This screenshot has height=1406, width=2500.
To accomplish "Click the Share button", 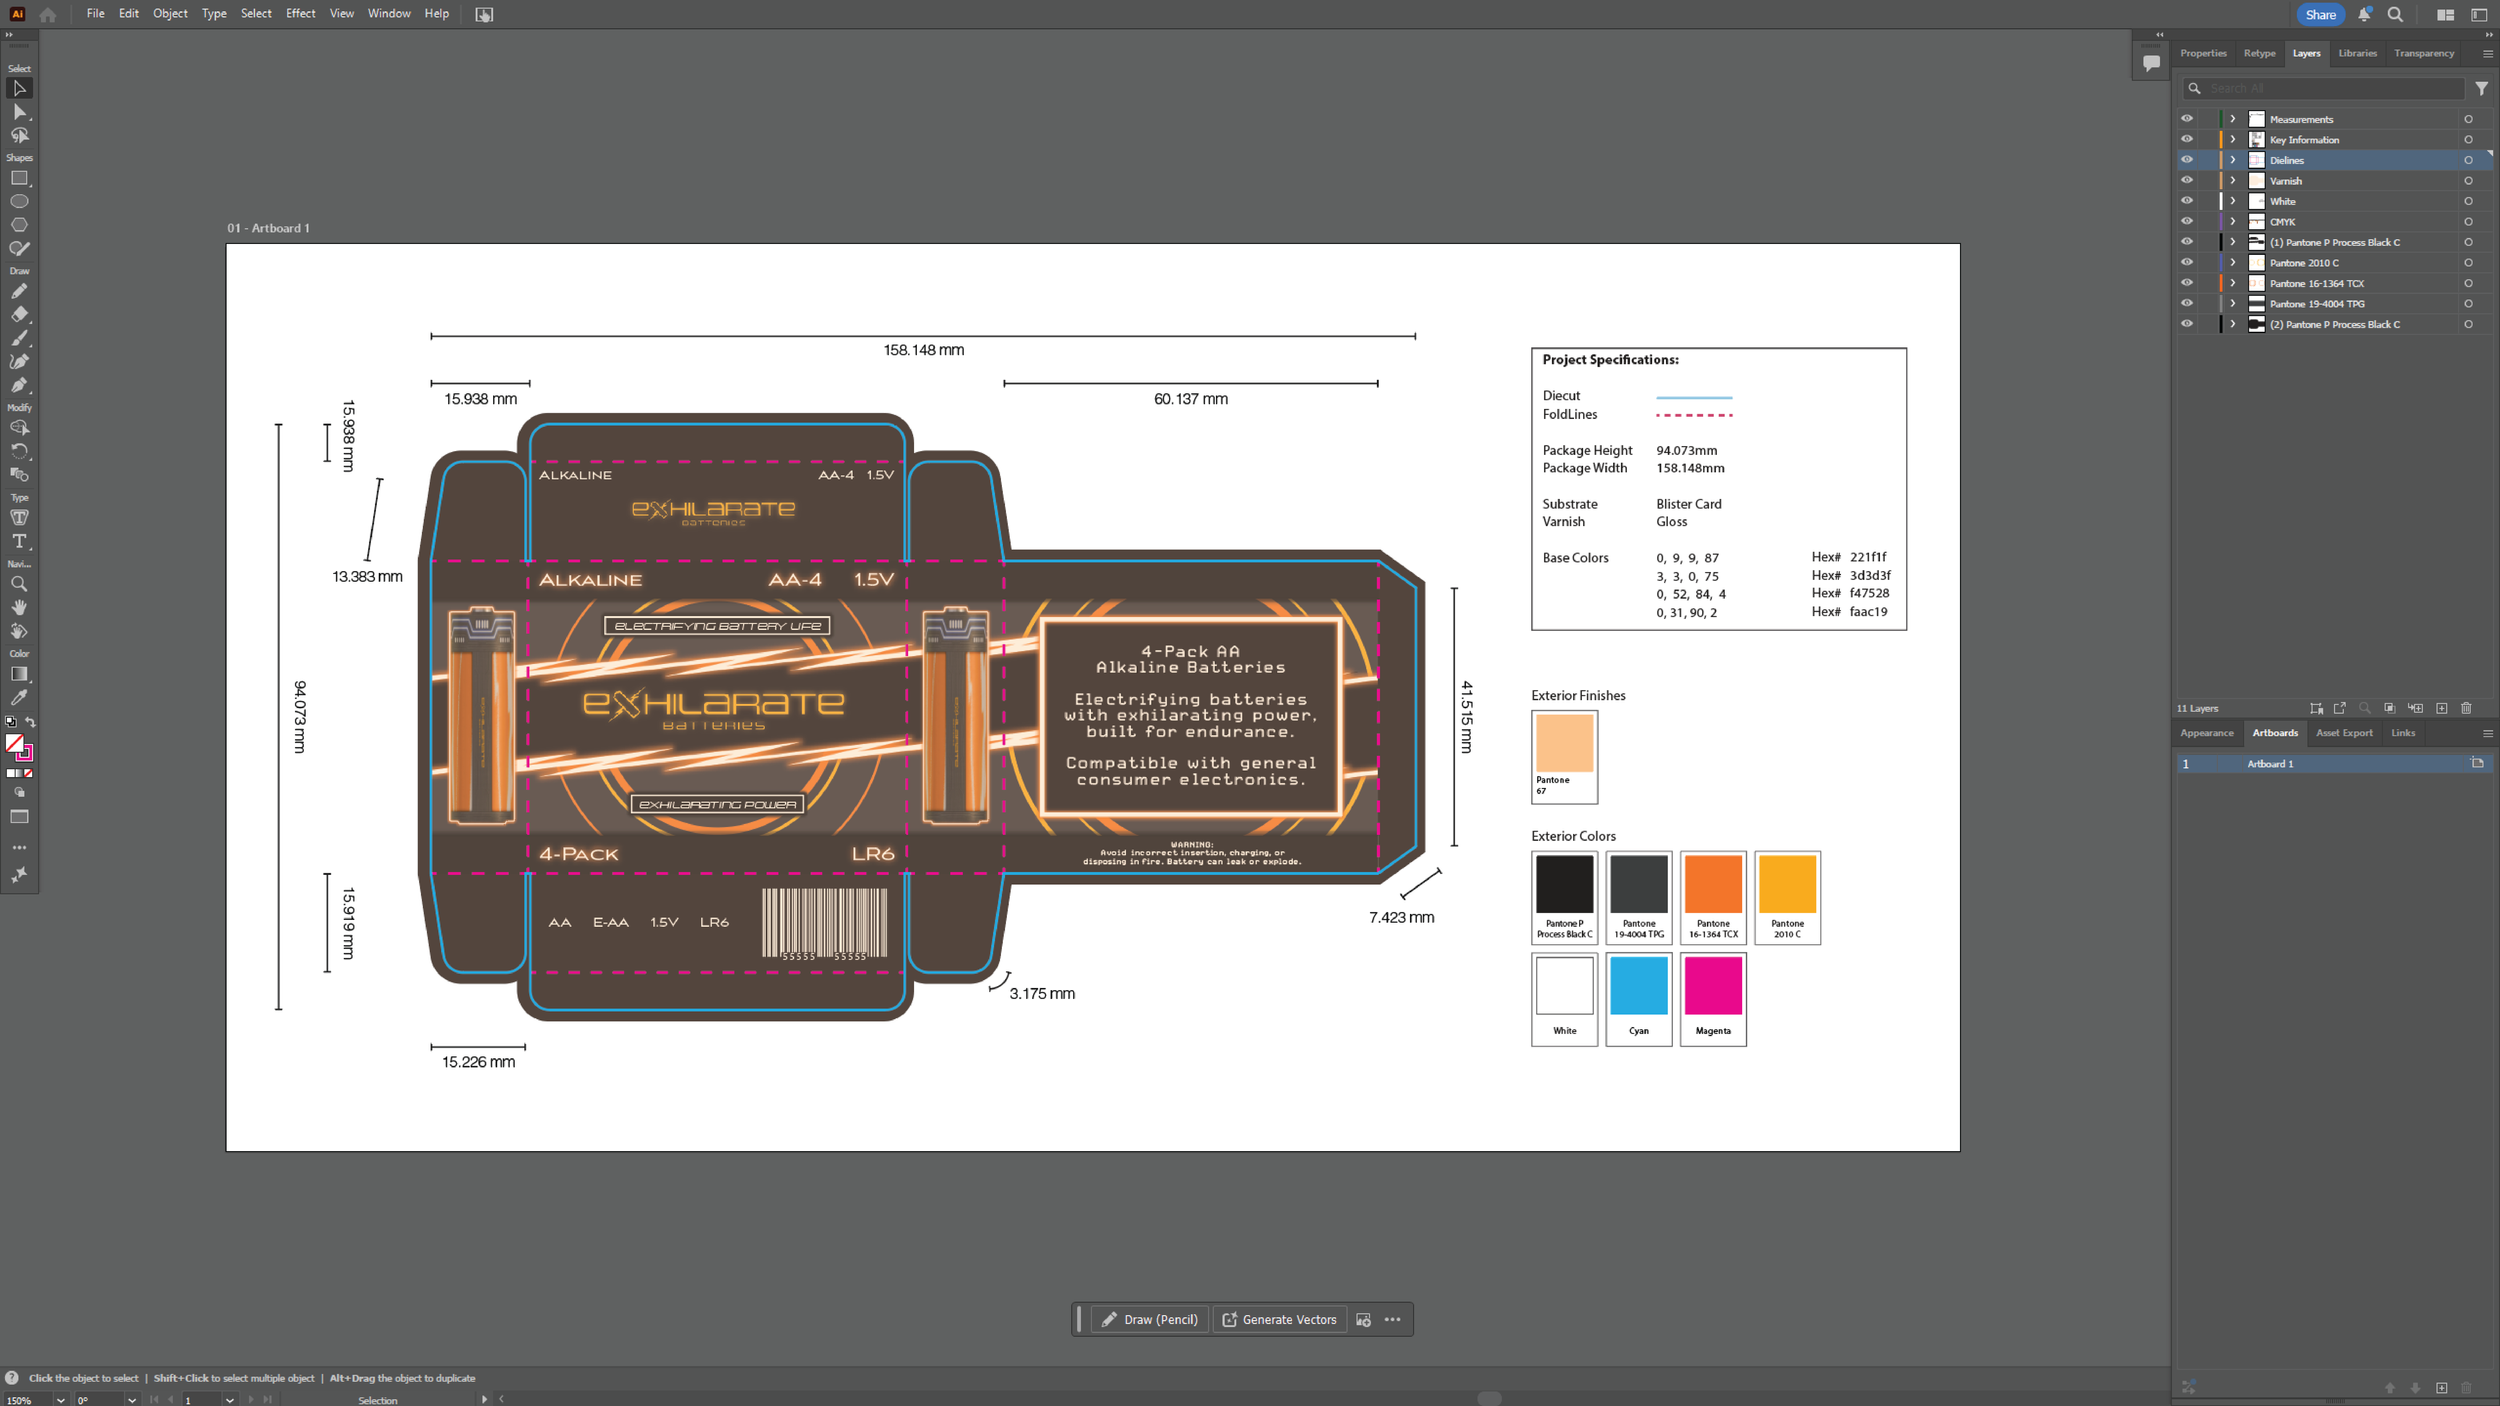I will [x=2320, y=14].
